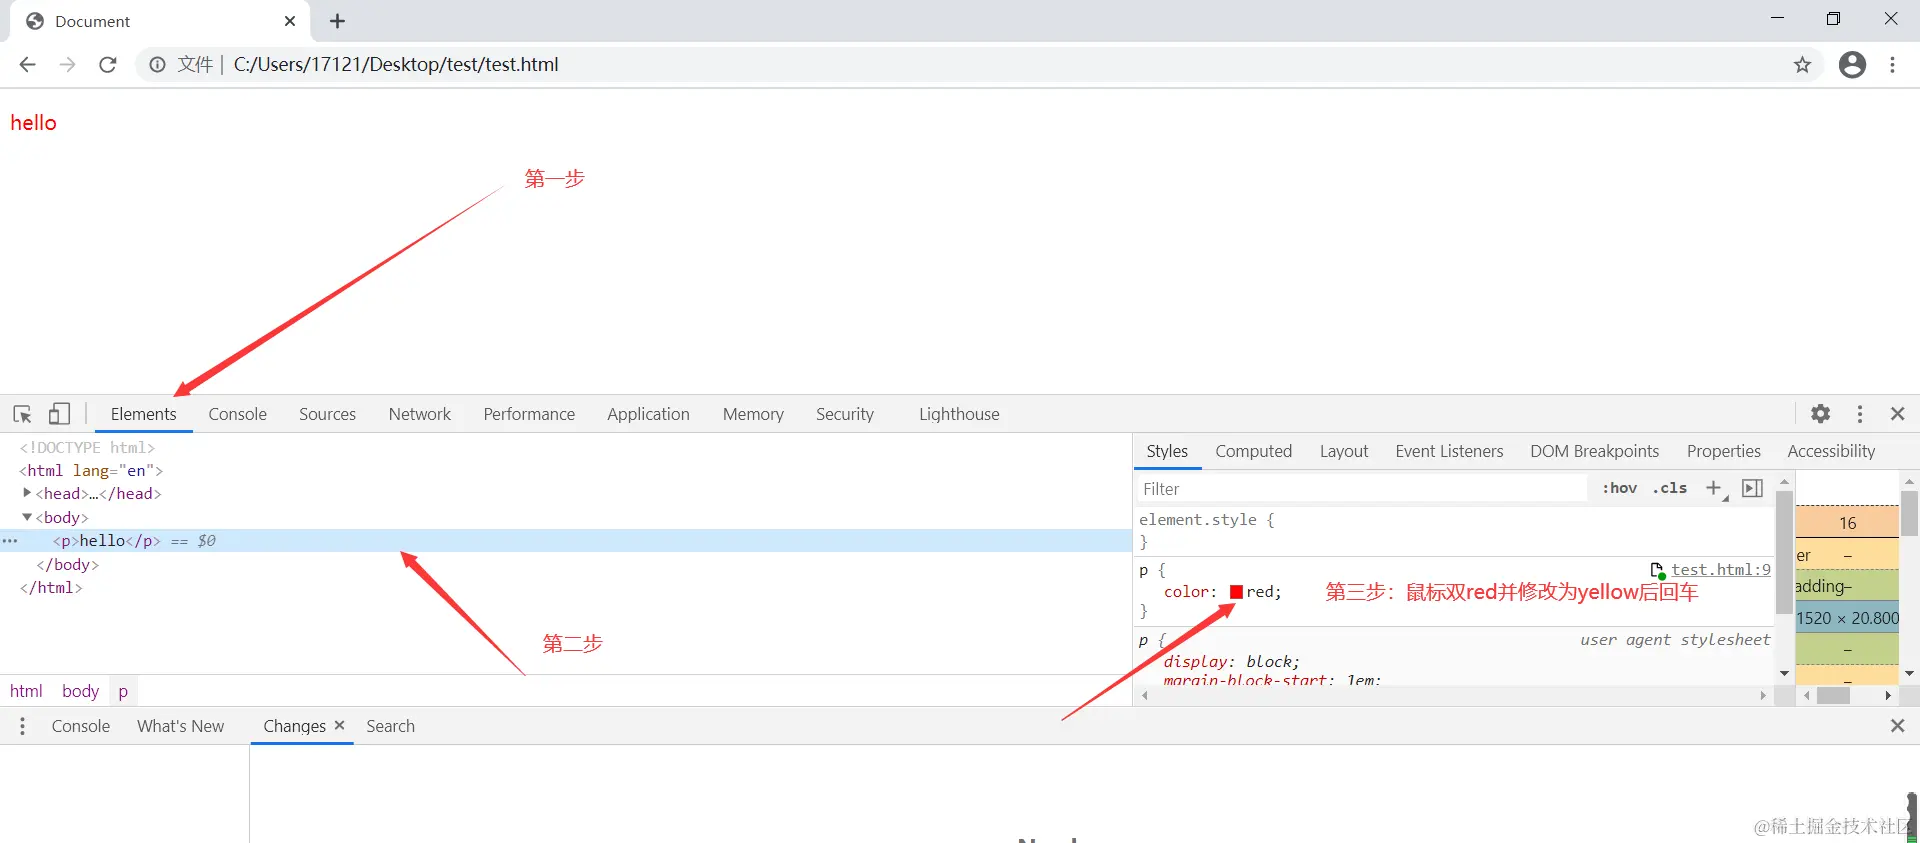Click the red color swatch
1920x843 pixels.
(1236, 592)
